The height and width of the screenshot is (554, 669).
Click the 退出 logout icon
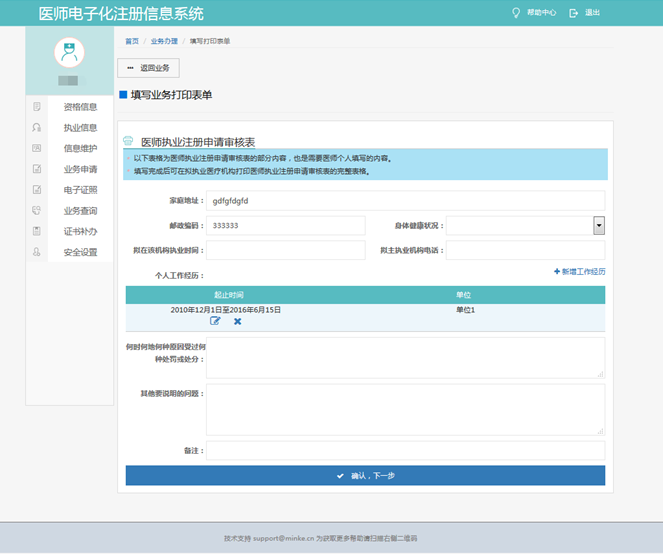pos(573,13)
